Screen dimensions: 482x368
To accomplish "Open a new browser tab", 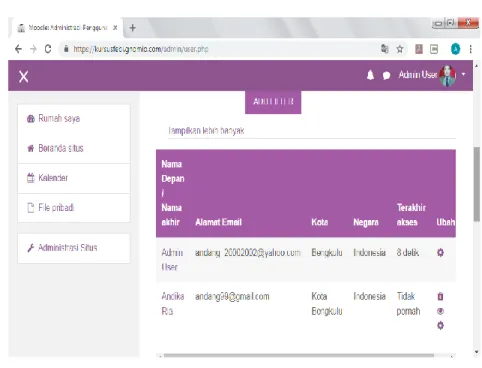I will pos(133,28).
